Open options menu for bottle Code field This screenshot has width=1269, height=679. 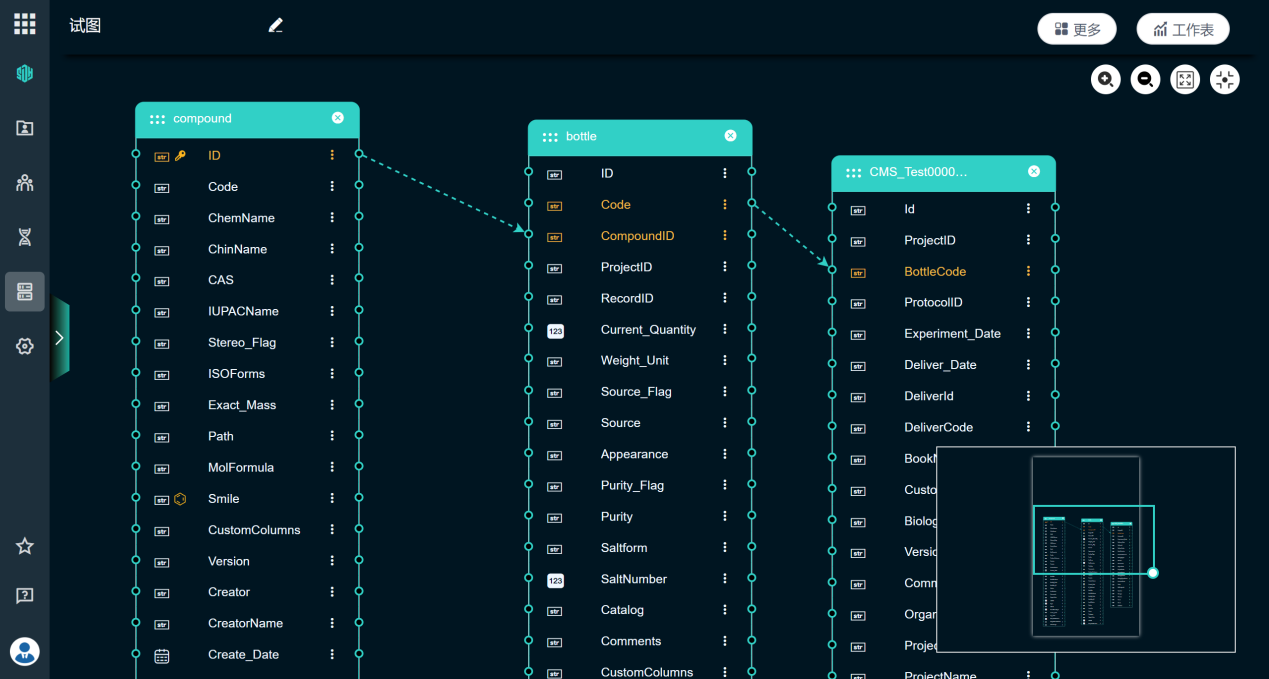[x=725, y=204]
